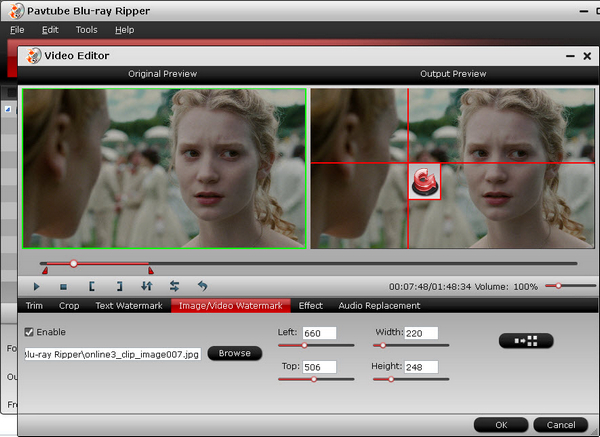Viewport: 600px width, 437px height.
Task: Click the Width slider
Action: pos(411,345)
